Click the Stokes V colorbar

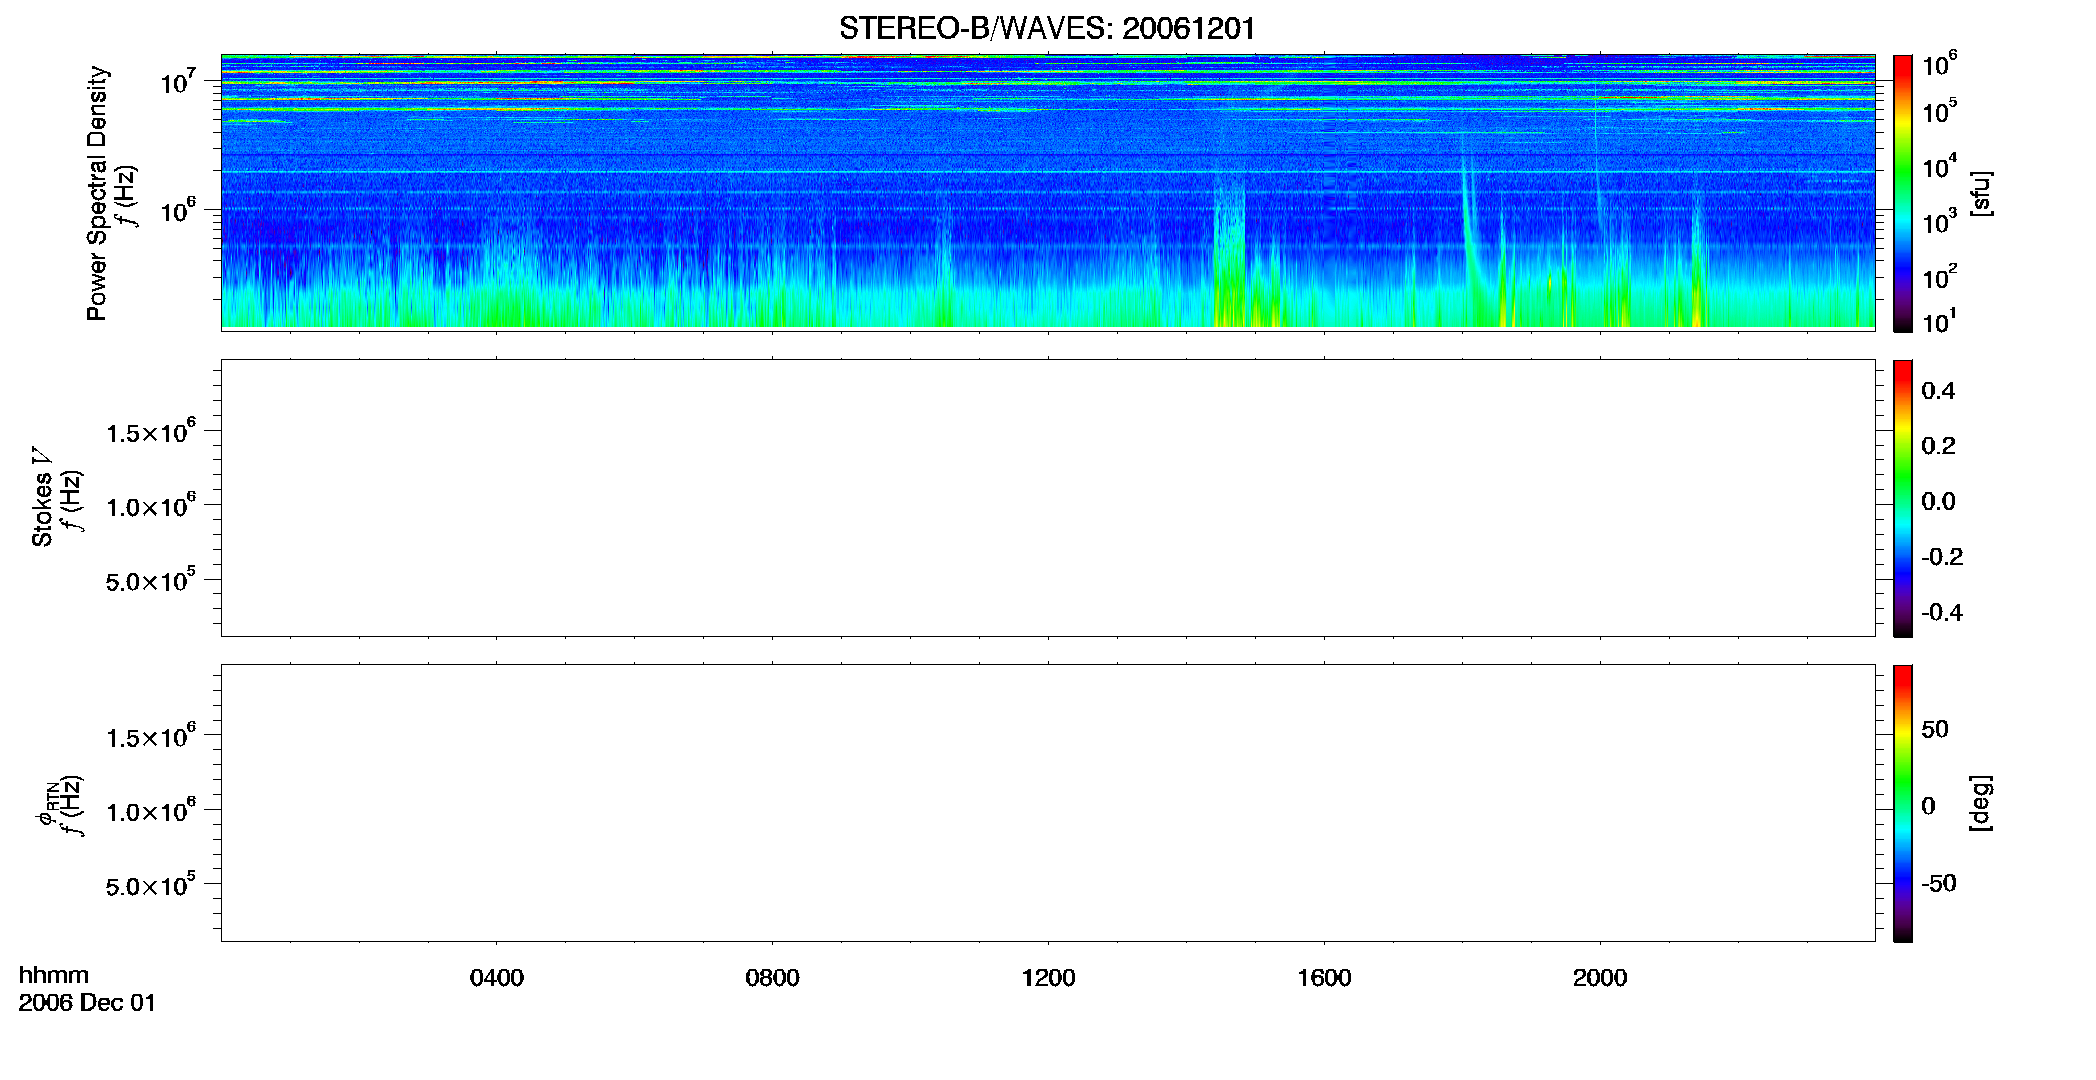point(1903,498)
